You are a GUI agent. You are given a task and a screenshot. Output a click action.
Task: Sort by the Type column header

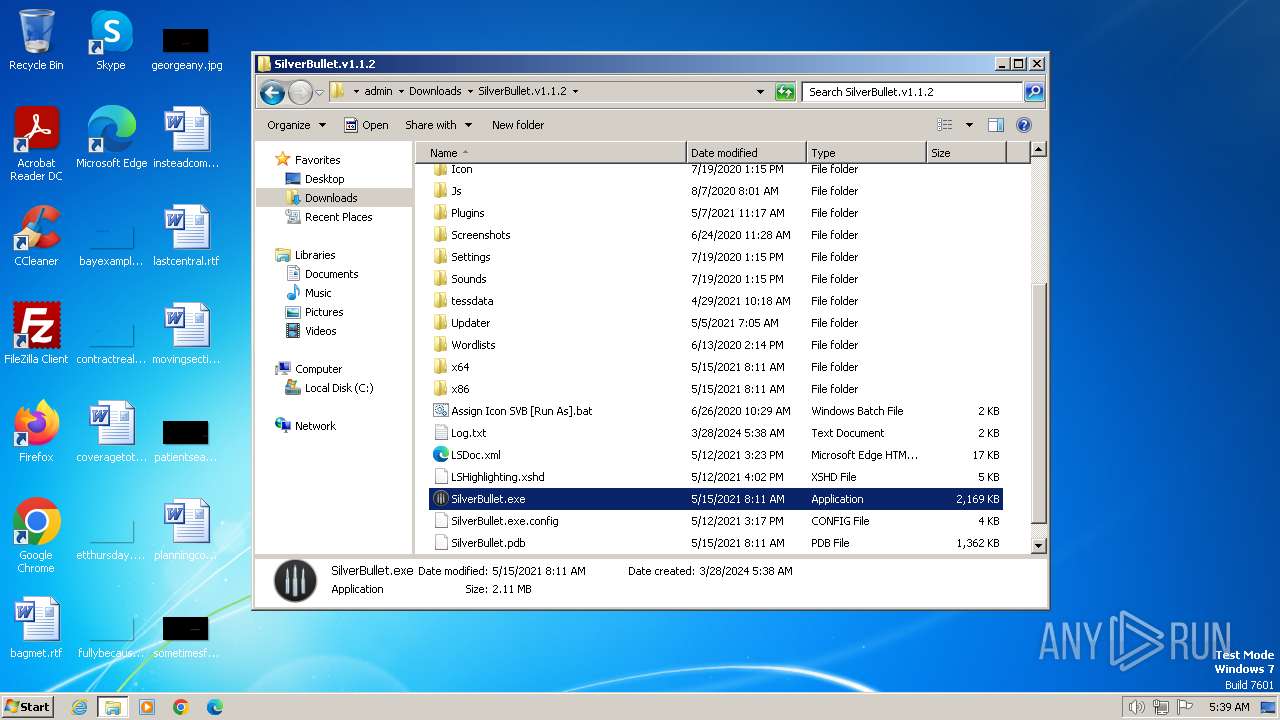[x=866, y=153]
